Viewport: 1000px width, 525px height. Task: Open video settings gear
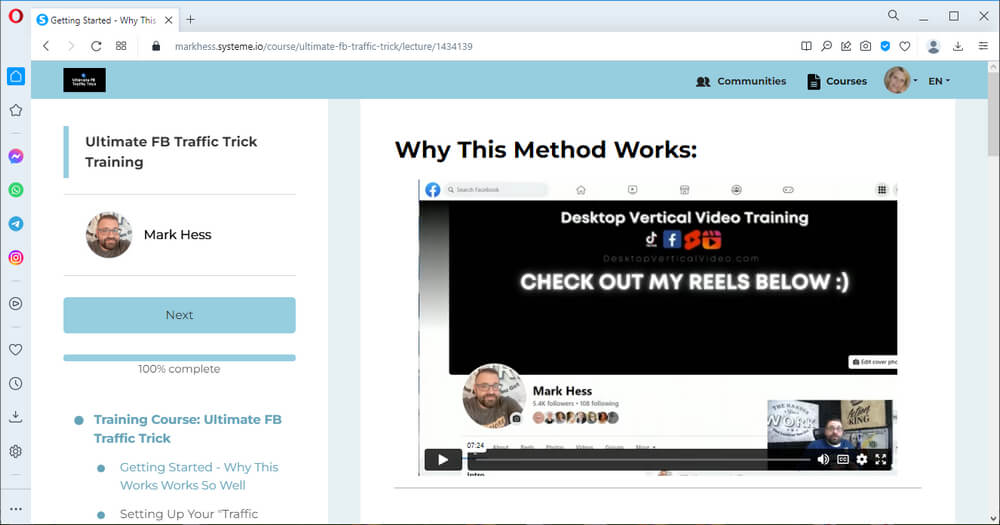pyautogui.click(x=862, y=459)
